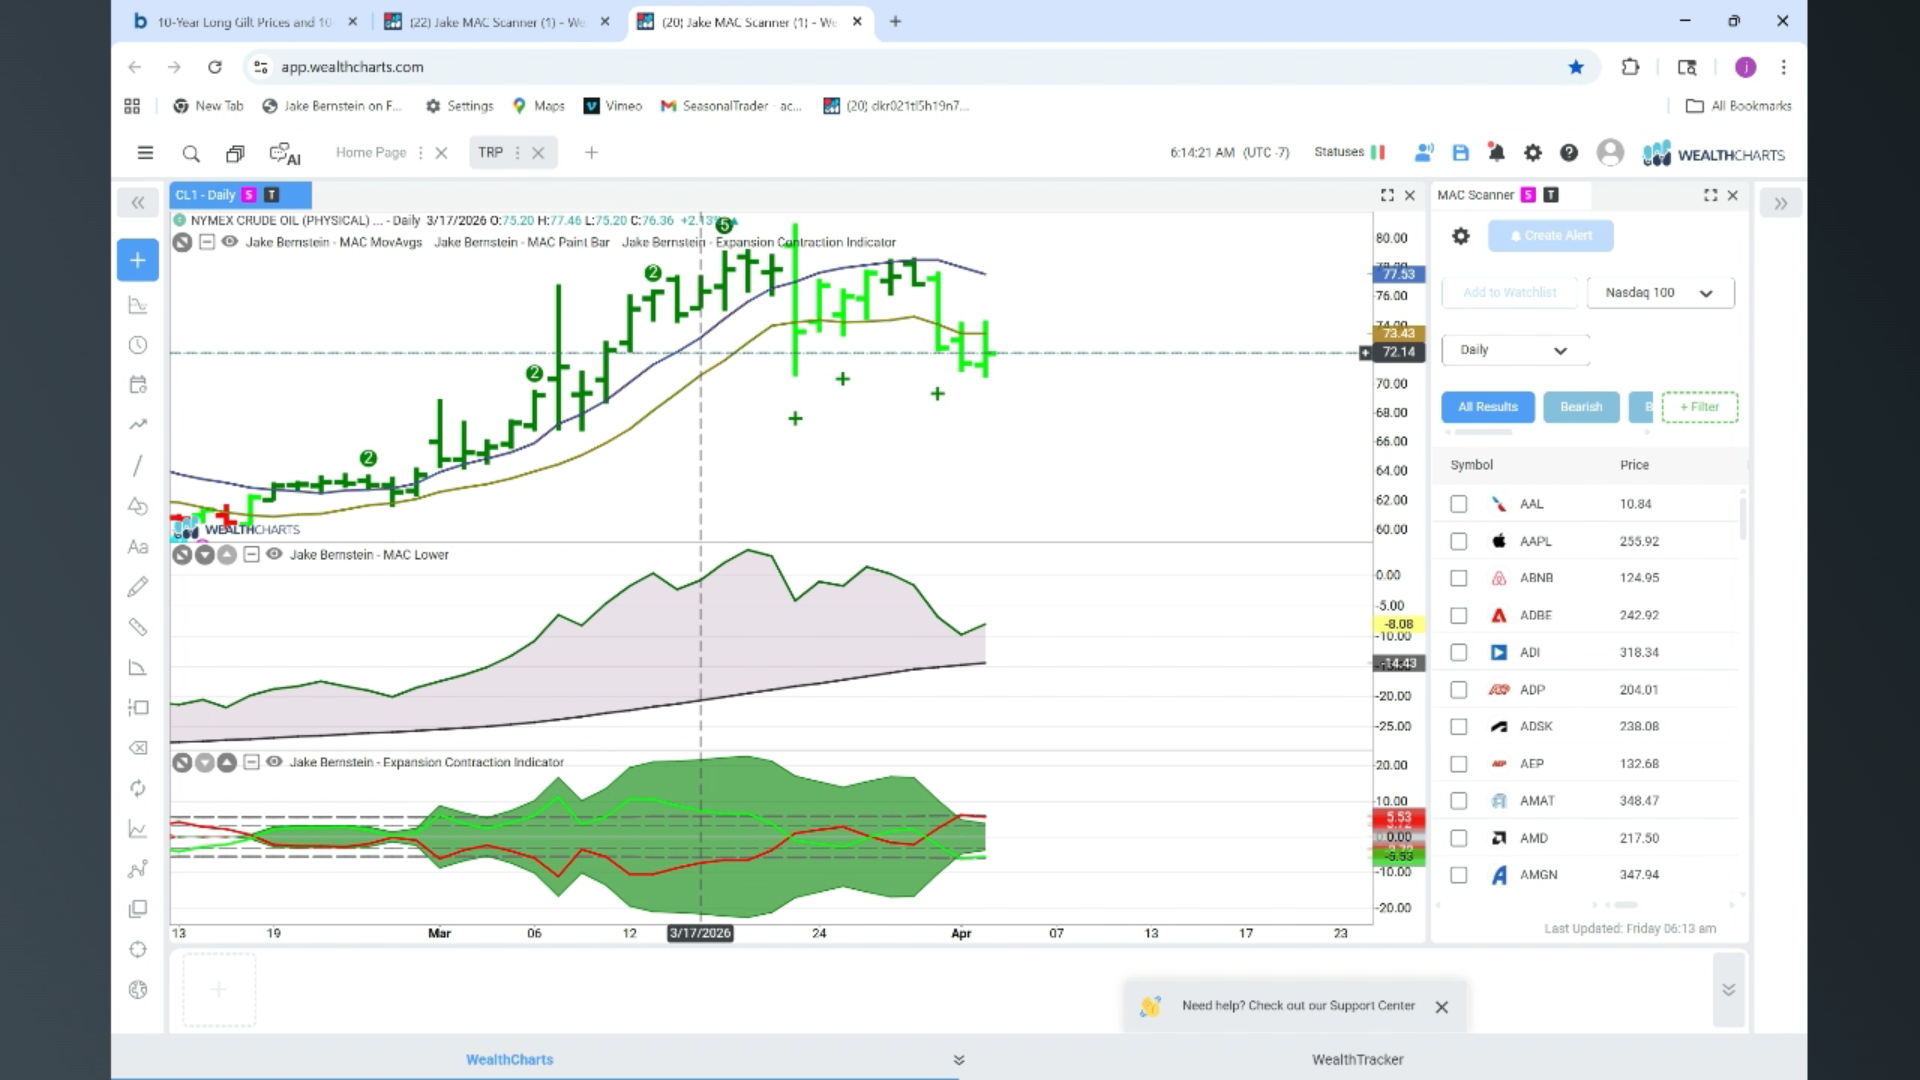1920x1080 pixels.
Task: Select the pencil drawing tool in sidebar
Action: tap(138, 587)
